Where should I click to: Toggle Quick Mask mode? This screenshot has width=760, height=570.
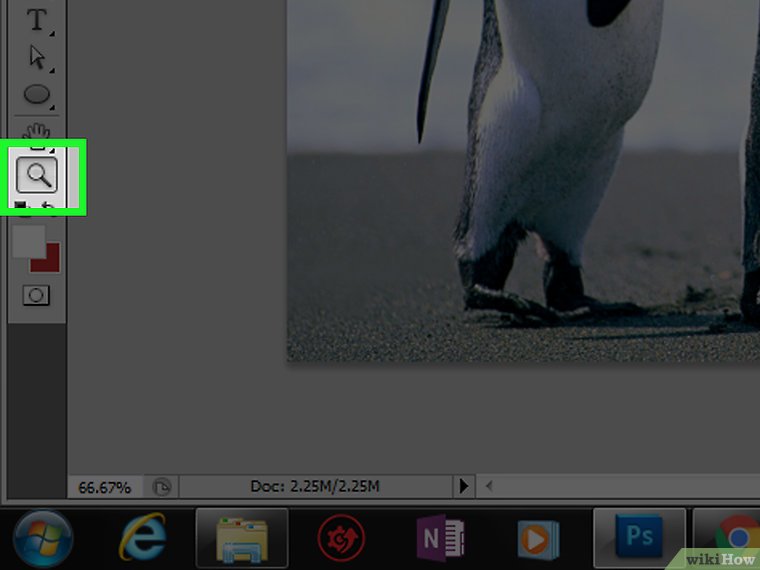pyautogui.click(x=37, y=296)
